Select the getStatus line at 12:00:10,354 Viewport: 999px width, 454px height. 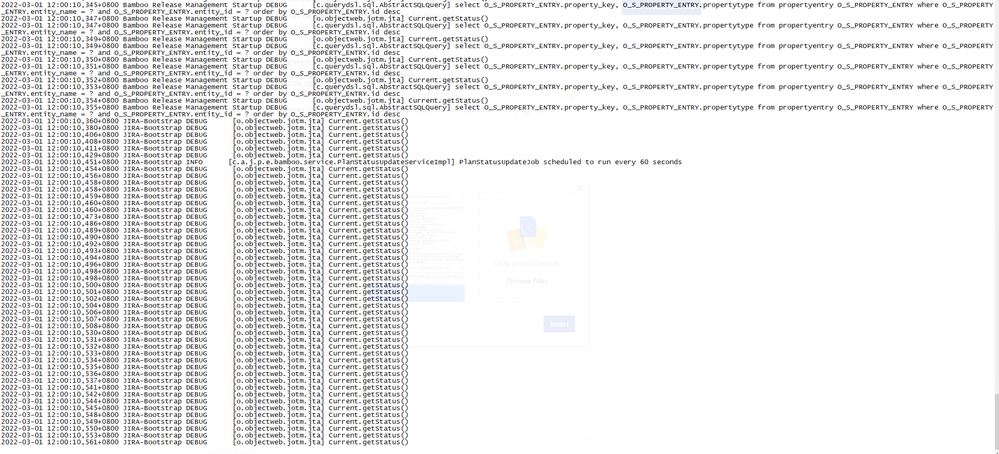pyautogui.click(x=245, y=100)
